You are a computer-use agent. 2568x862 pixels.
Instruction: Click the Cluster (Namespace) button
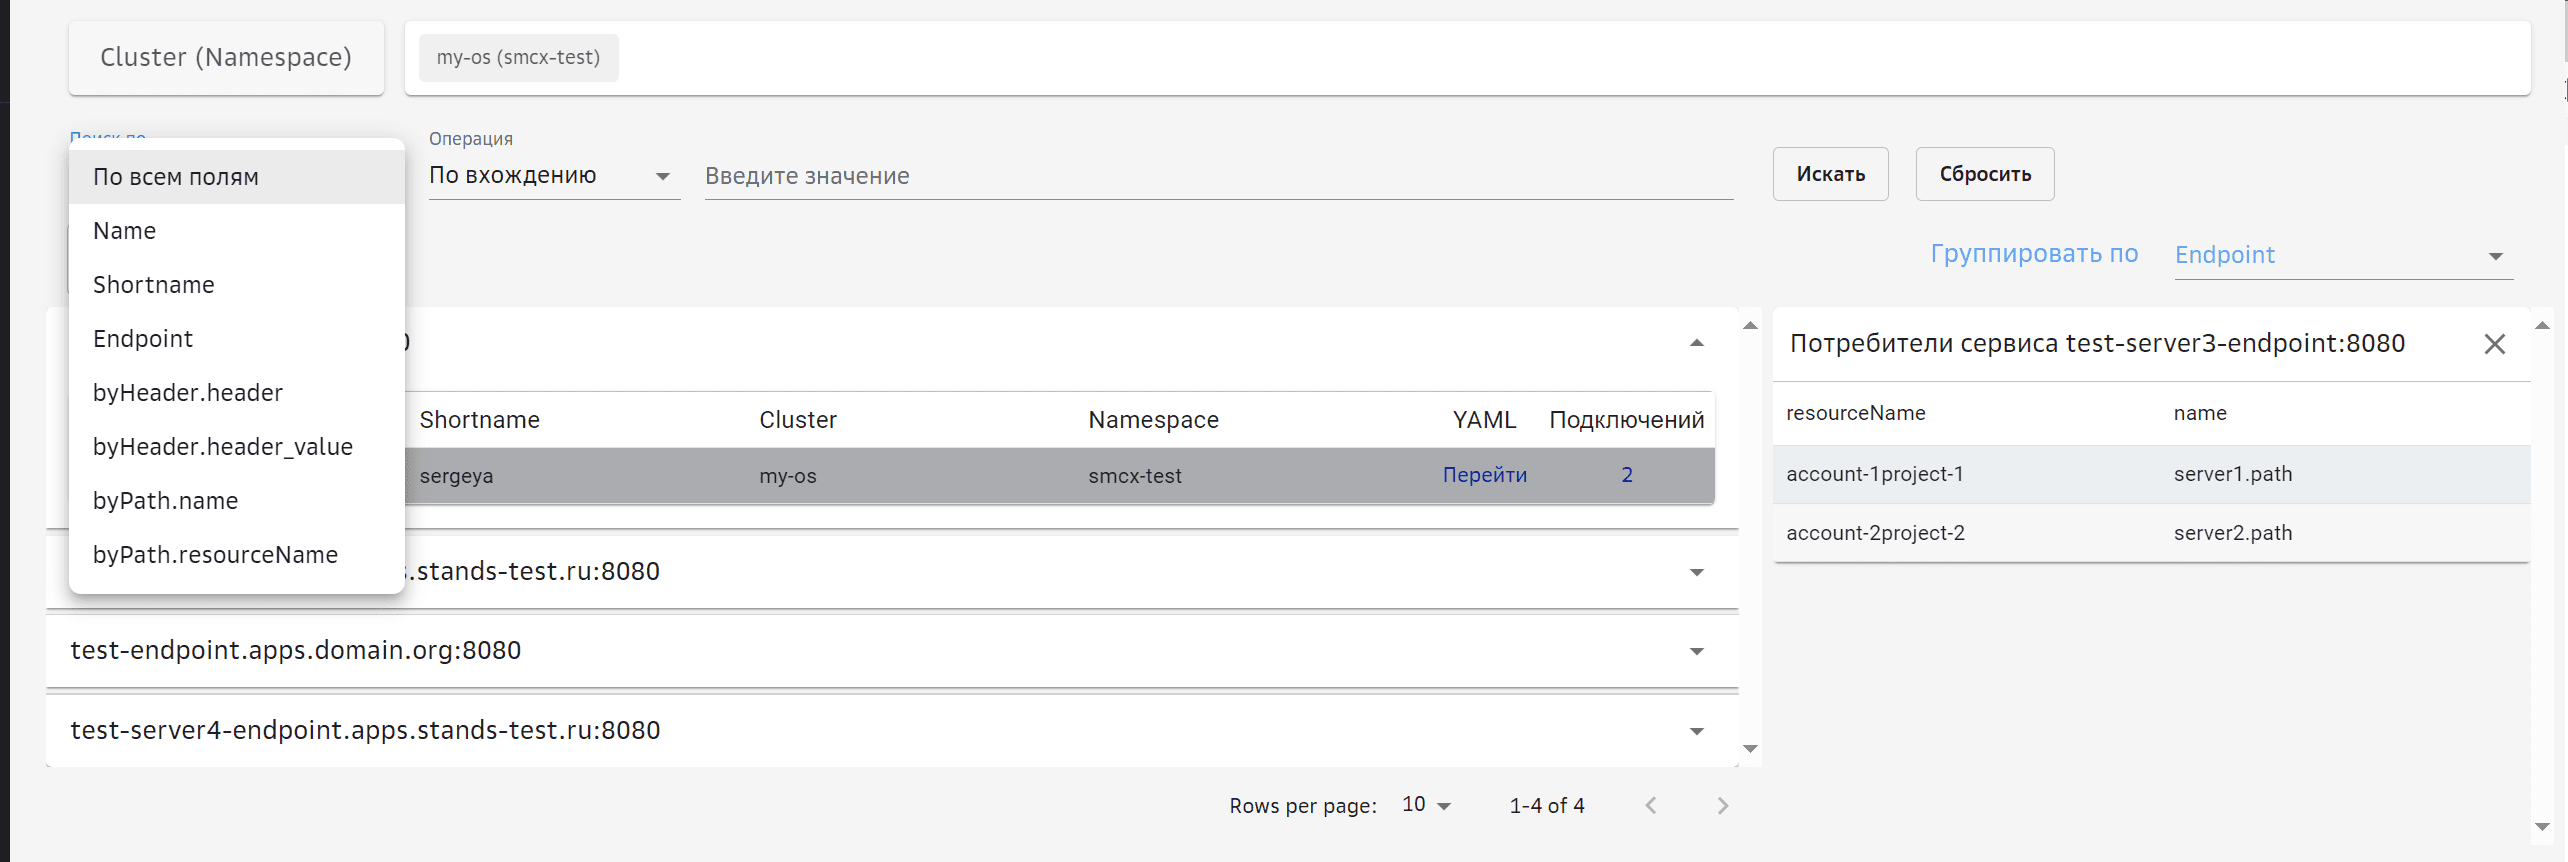pyautogui.click(x=226, y=58)
